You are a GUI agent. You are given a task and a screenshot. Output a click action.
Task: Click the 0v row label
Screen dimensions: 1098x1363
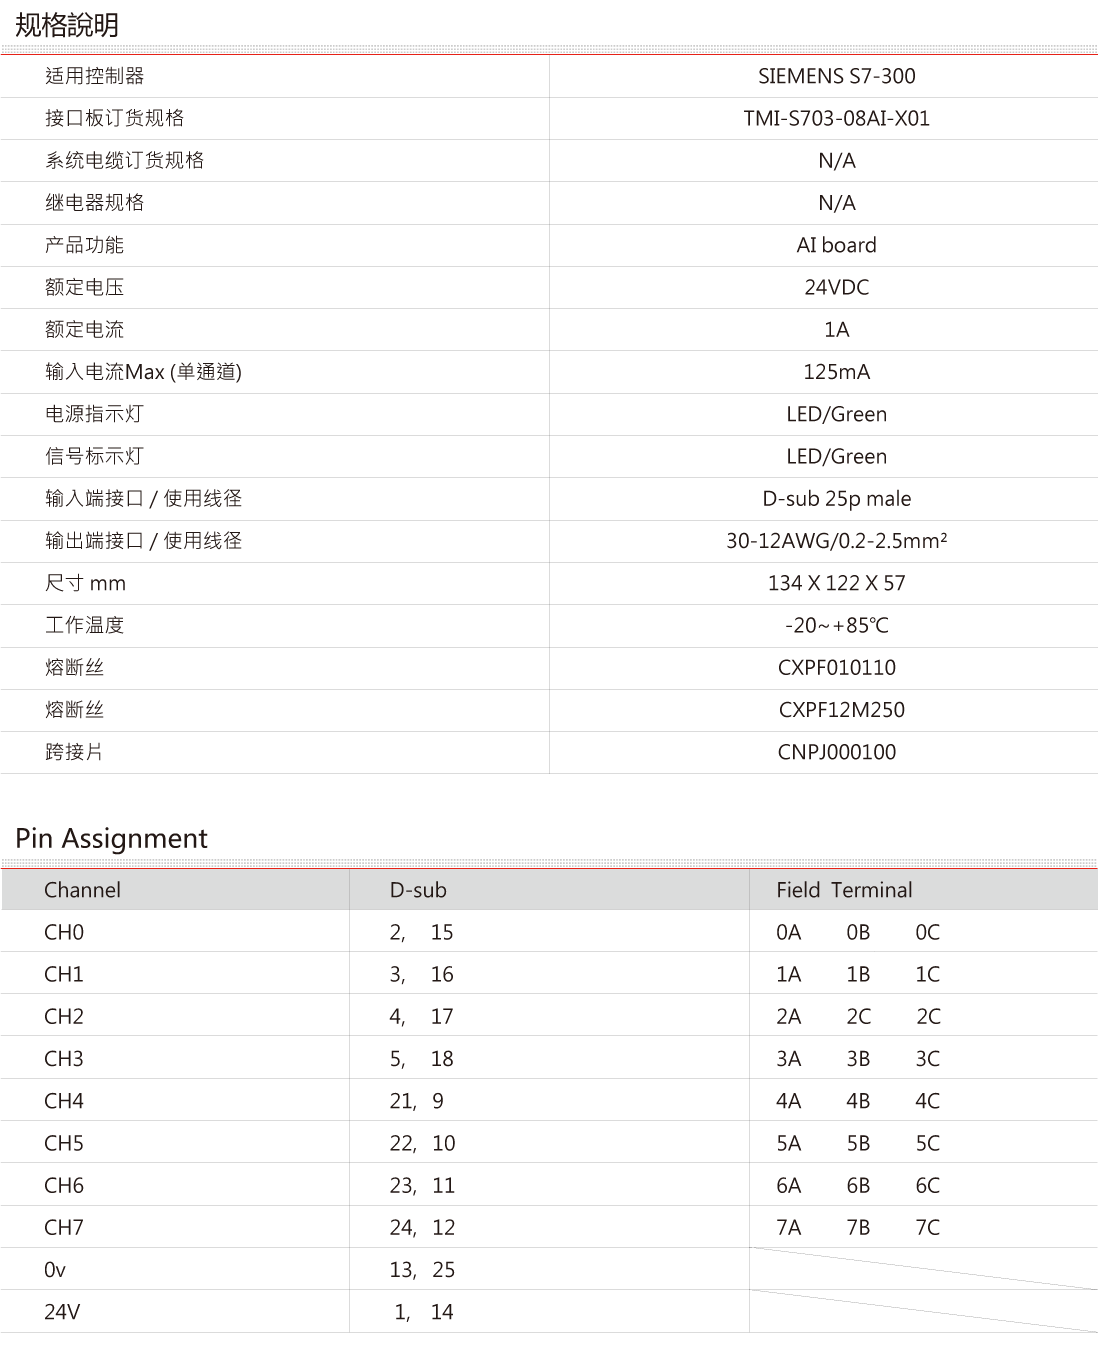(x=55, y=1270)
